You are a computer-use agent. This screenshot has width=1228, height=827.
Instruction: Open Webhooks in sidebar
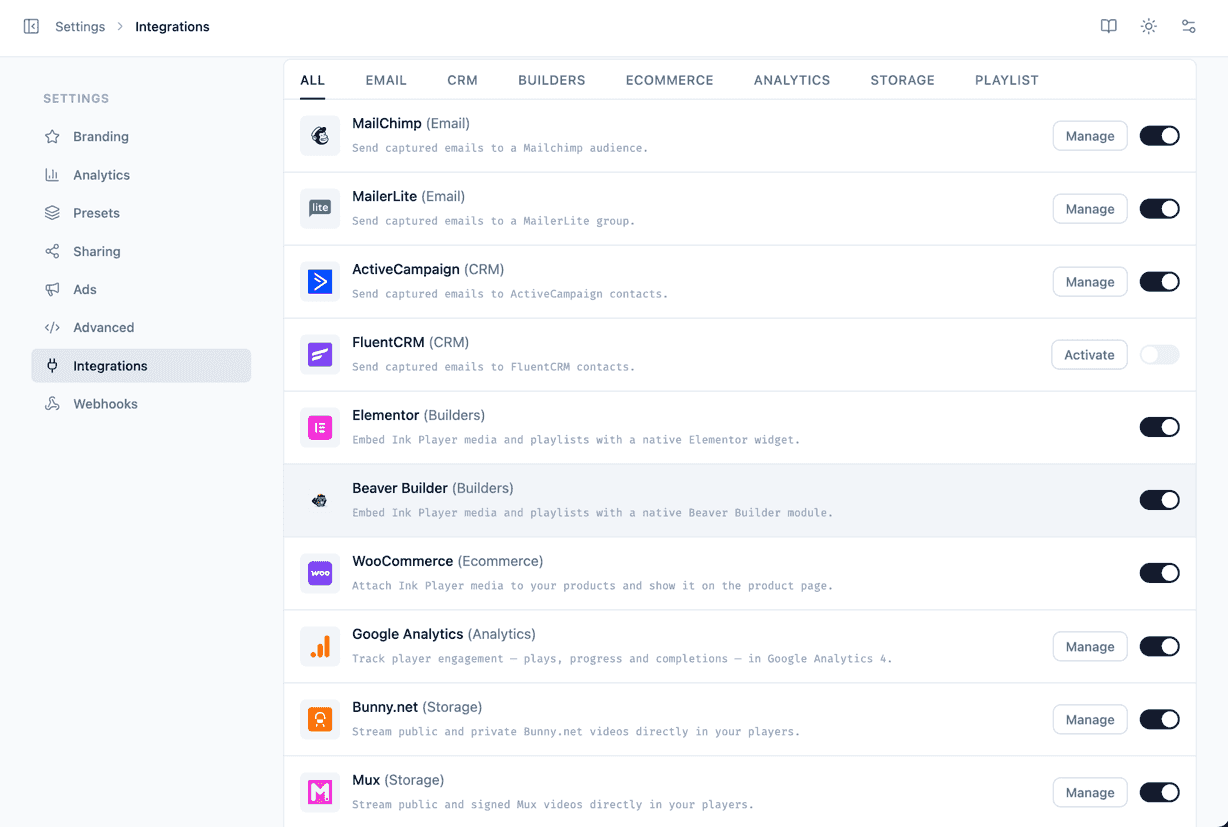(x=141, y=404)
